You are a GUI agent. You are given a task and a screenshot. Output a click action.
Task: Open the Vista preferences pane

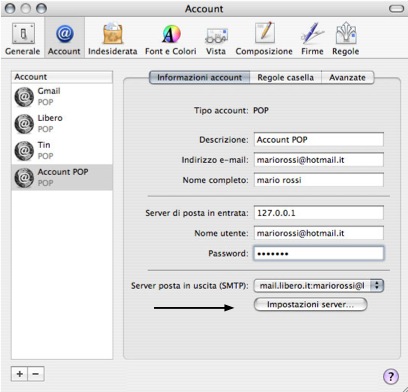click(x=216, y=39)
